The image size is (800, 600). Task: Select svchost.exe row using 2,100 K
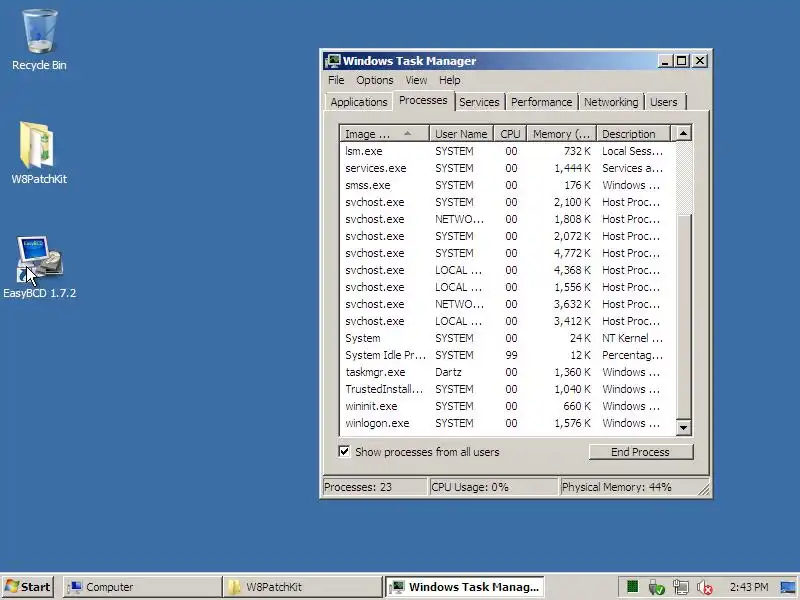pos(507,202)
